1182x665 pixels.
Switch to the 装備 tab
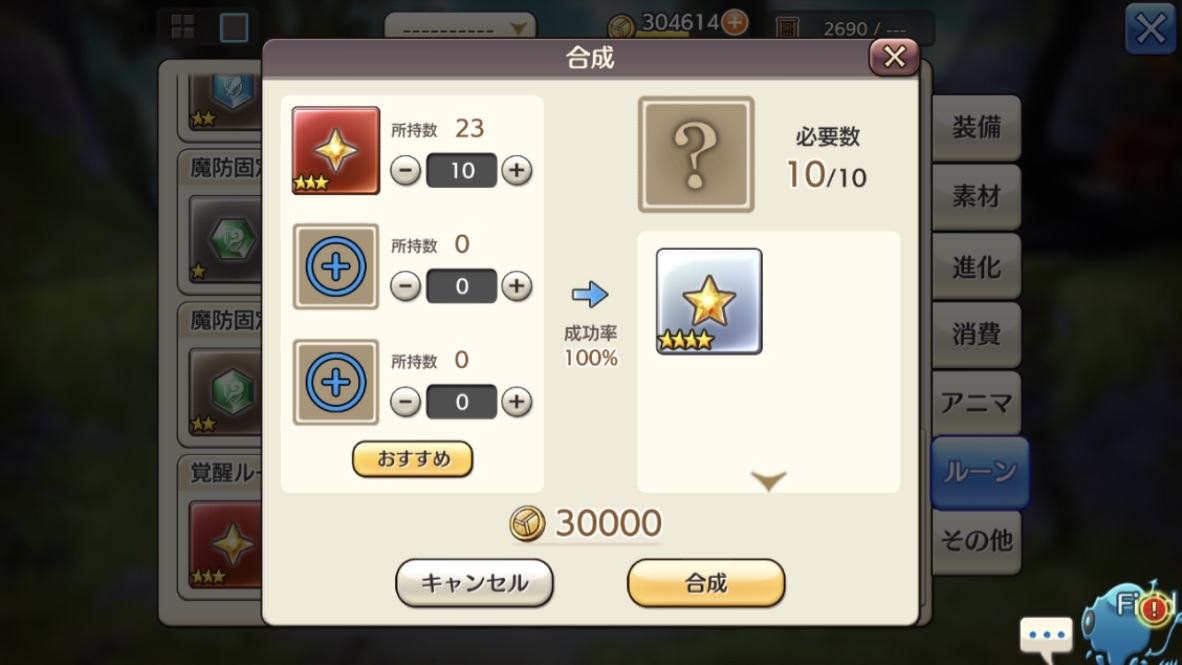[x=976, y=127]
